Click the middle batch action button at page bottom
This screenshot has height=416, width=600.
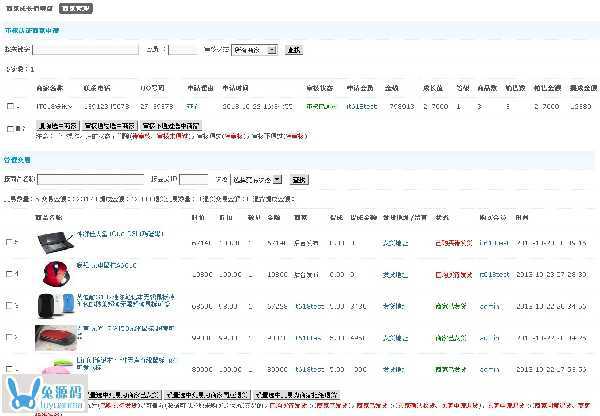click(207, 394)
